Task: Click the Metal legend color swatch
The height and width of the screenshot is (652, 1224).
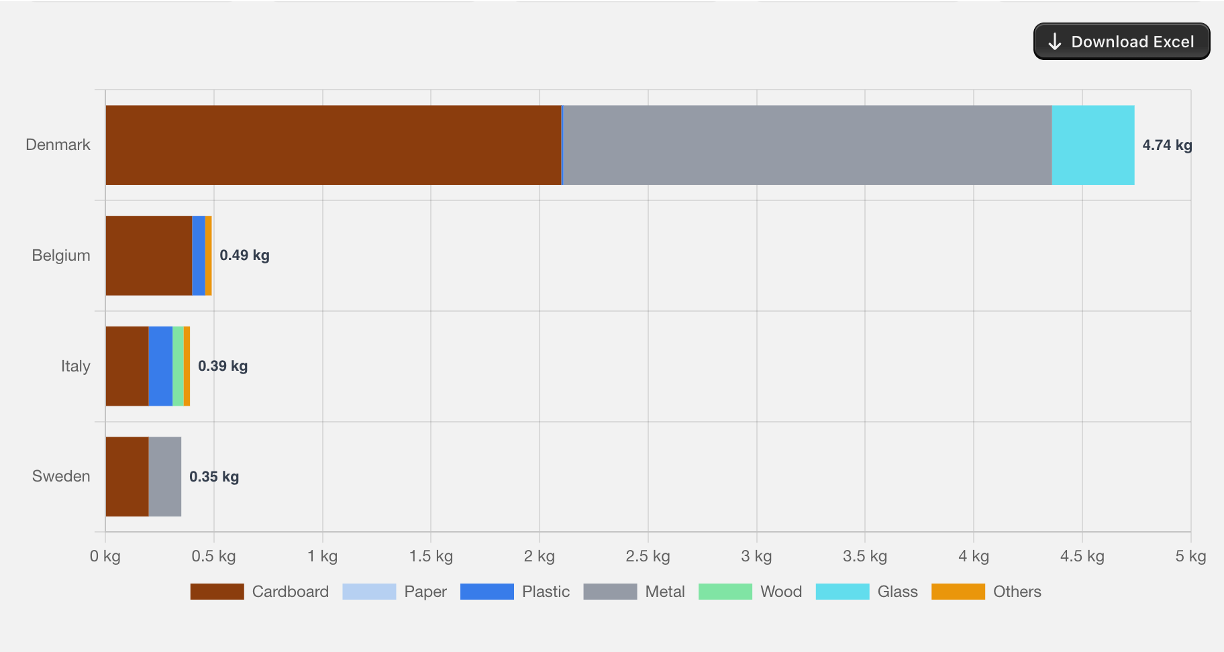Action: [611, 591]
